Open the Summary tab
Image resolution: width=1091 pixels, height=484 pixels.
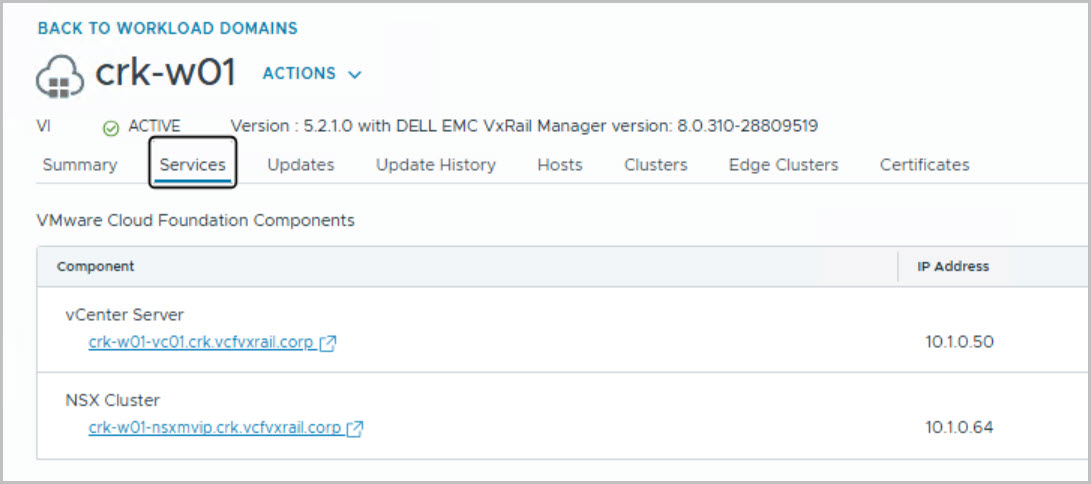80,165
